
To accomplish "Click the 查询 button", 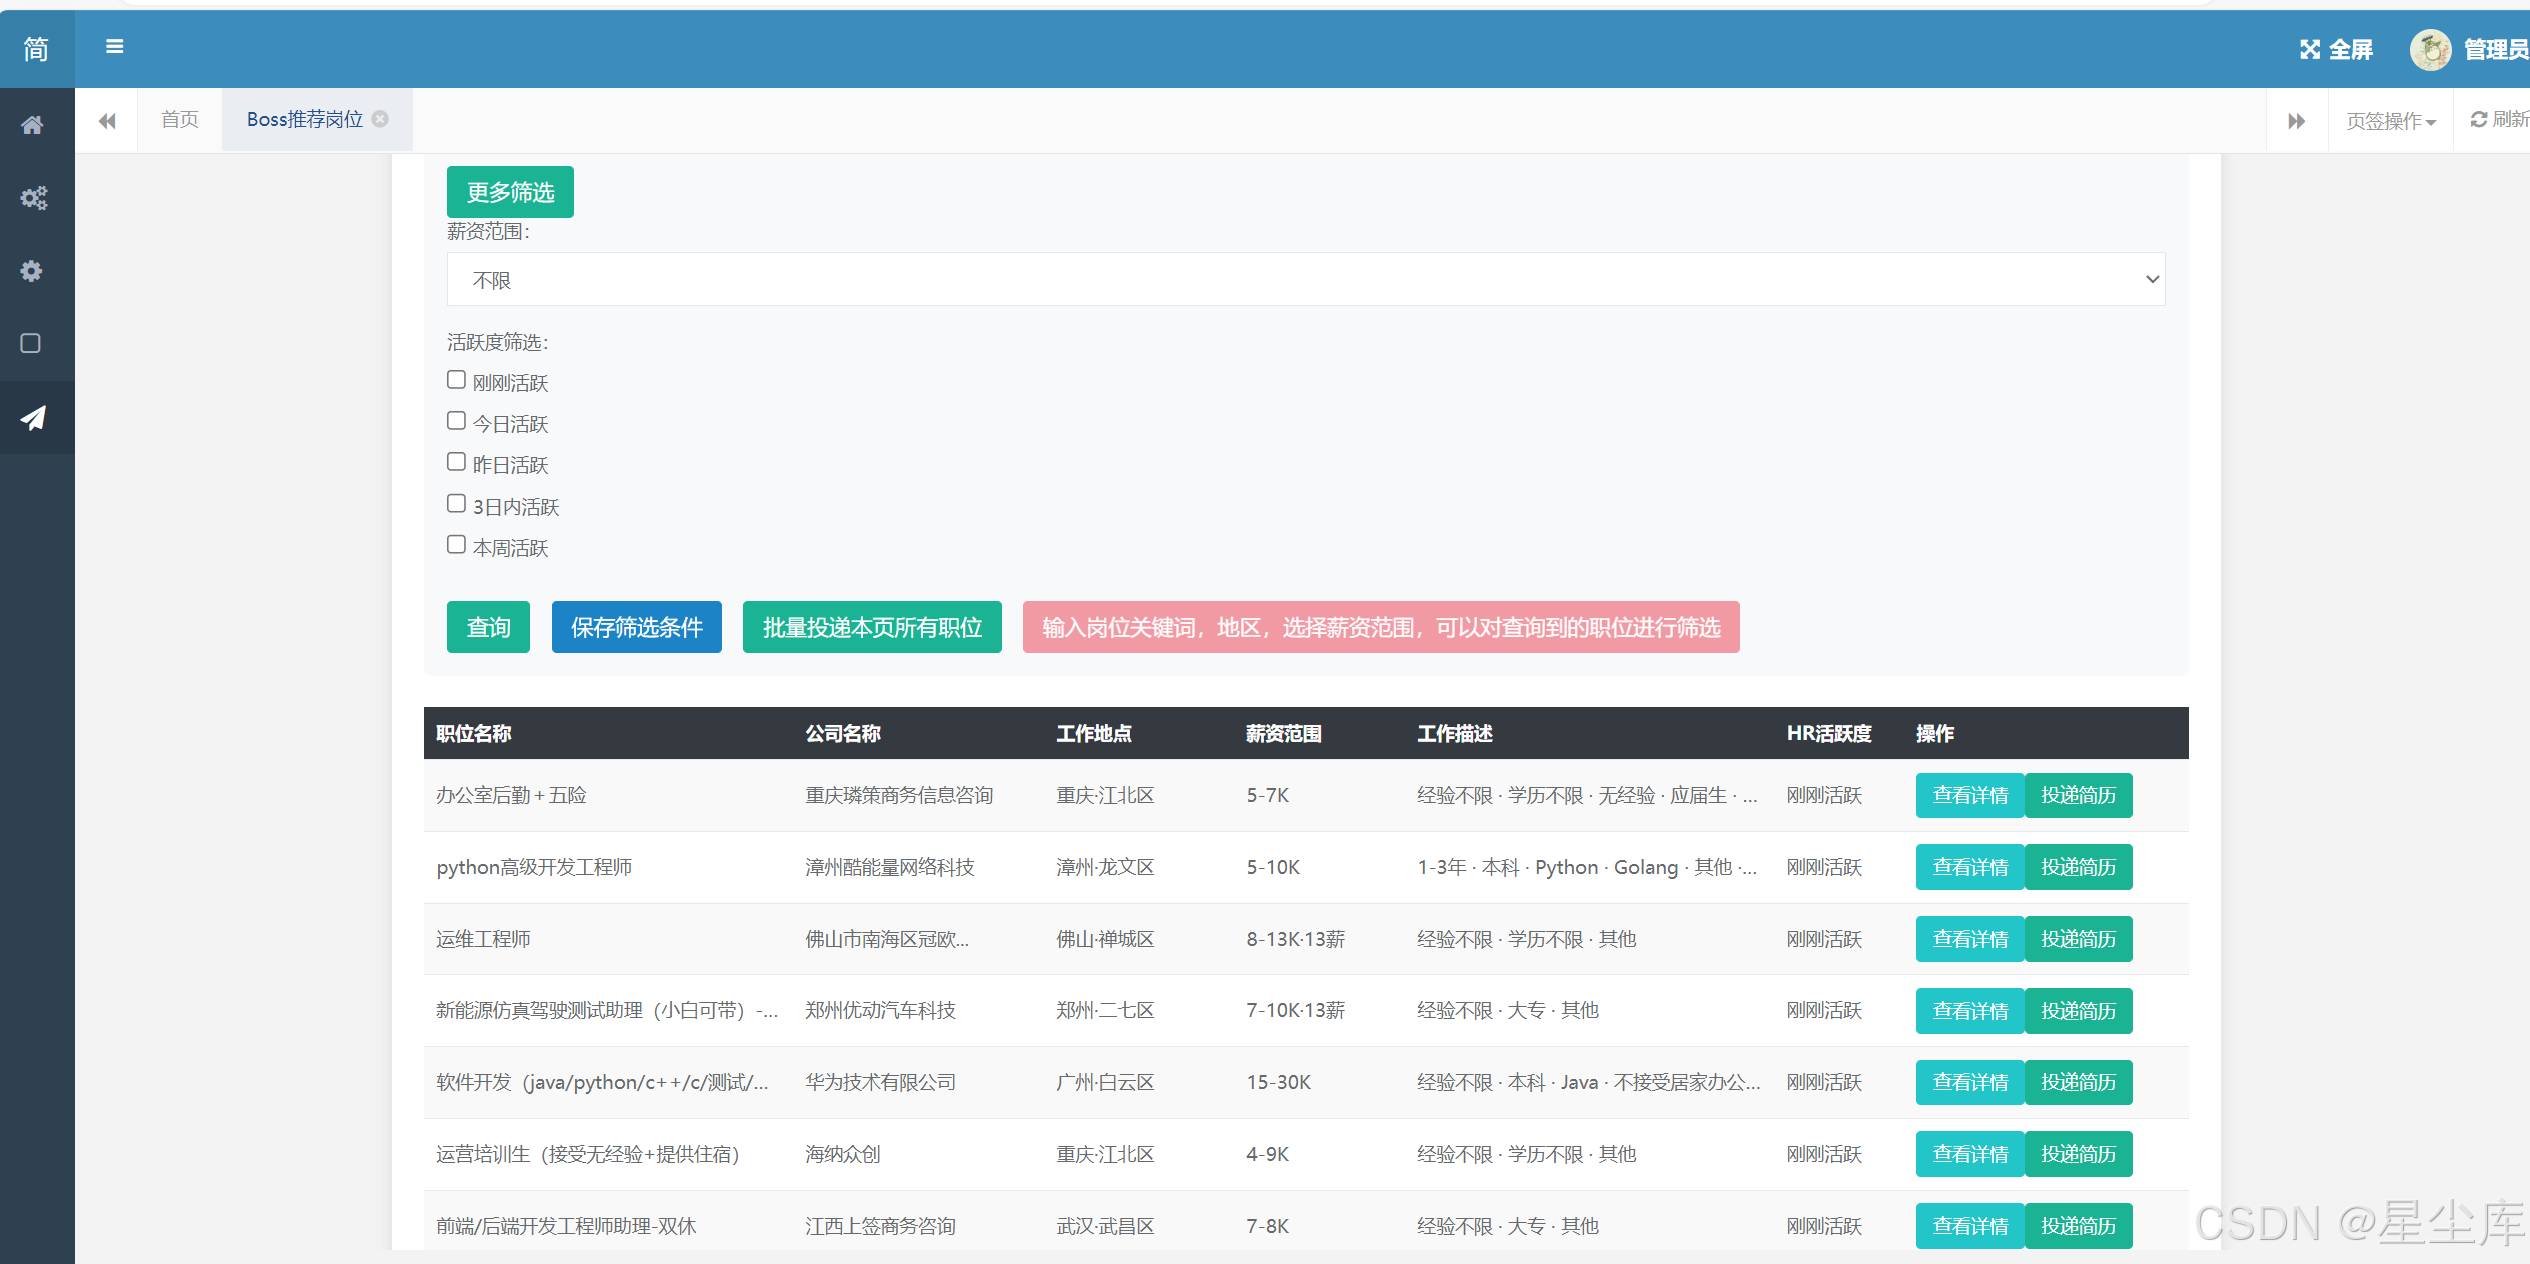I will click(488, 627).
